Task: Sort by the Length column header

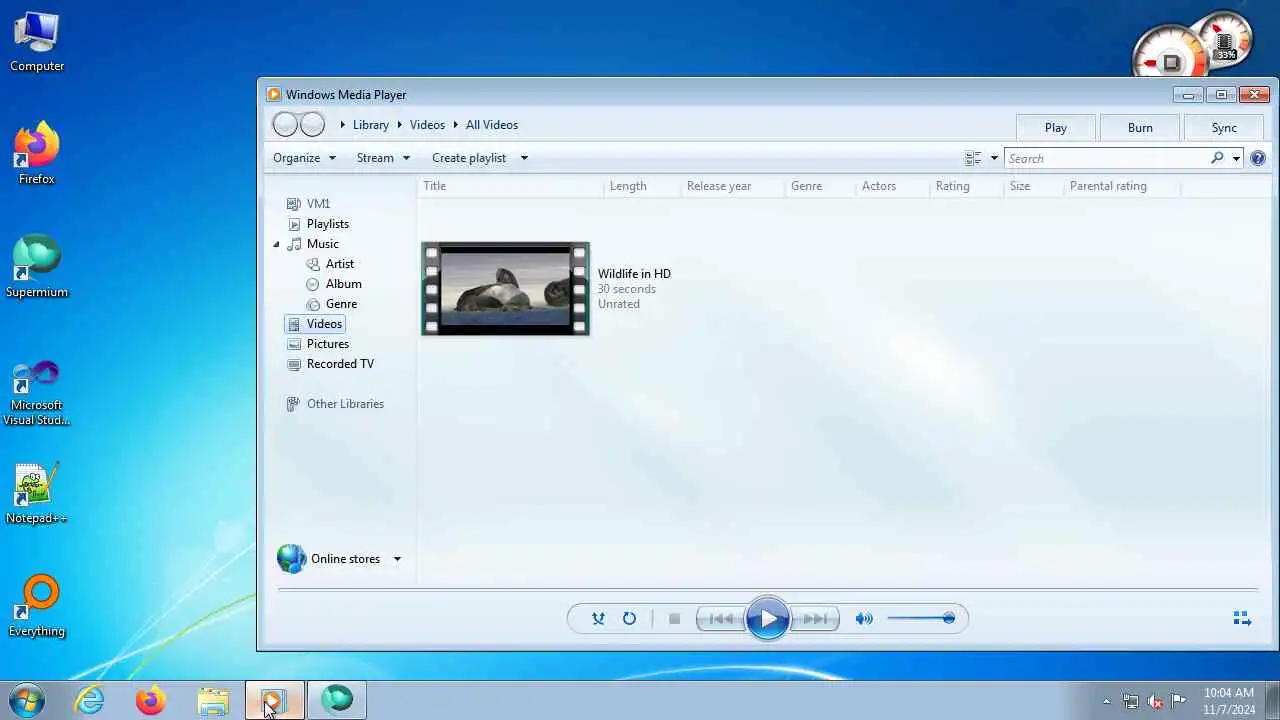Action: point(628,186)
